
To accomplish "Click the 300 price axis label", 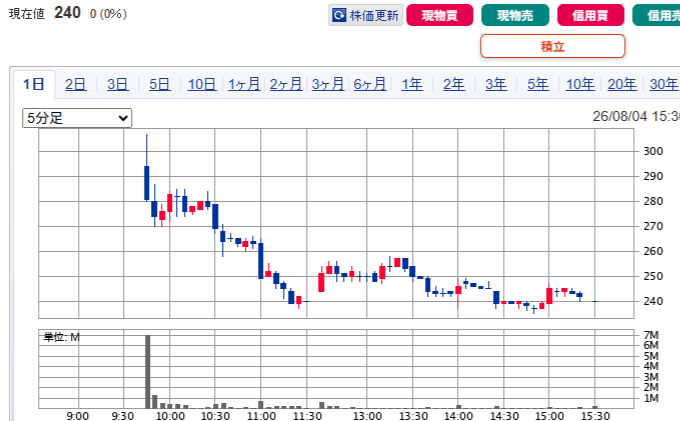I will 653,151.
